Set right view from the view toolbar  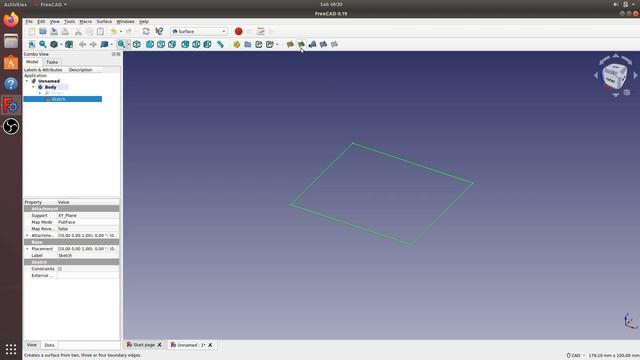(172, 44)
